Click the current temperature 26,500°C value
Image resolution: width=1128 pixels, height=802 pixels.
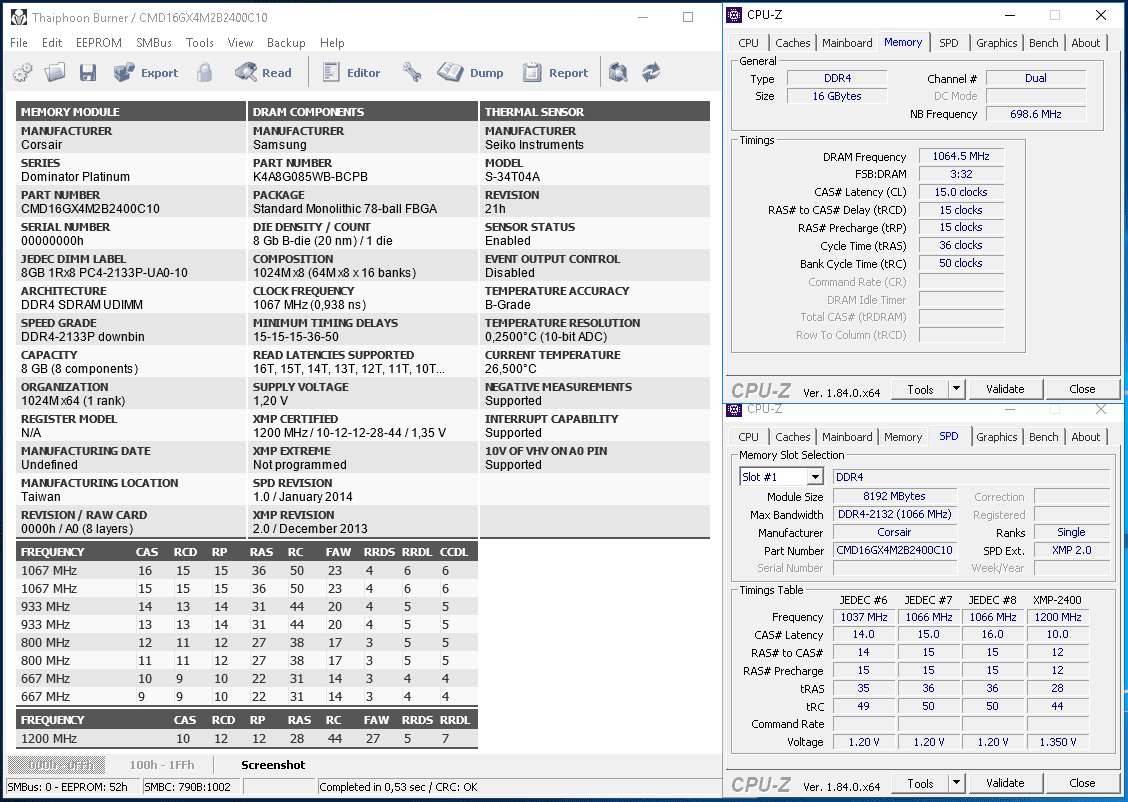(x=511, y=368)
